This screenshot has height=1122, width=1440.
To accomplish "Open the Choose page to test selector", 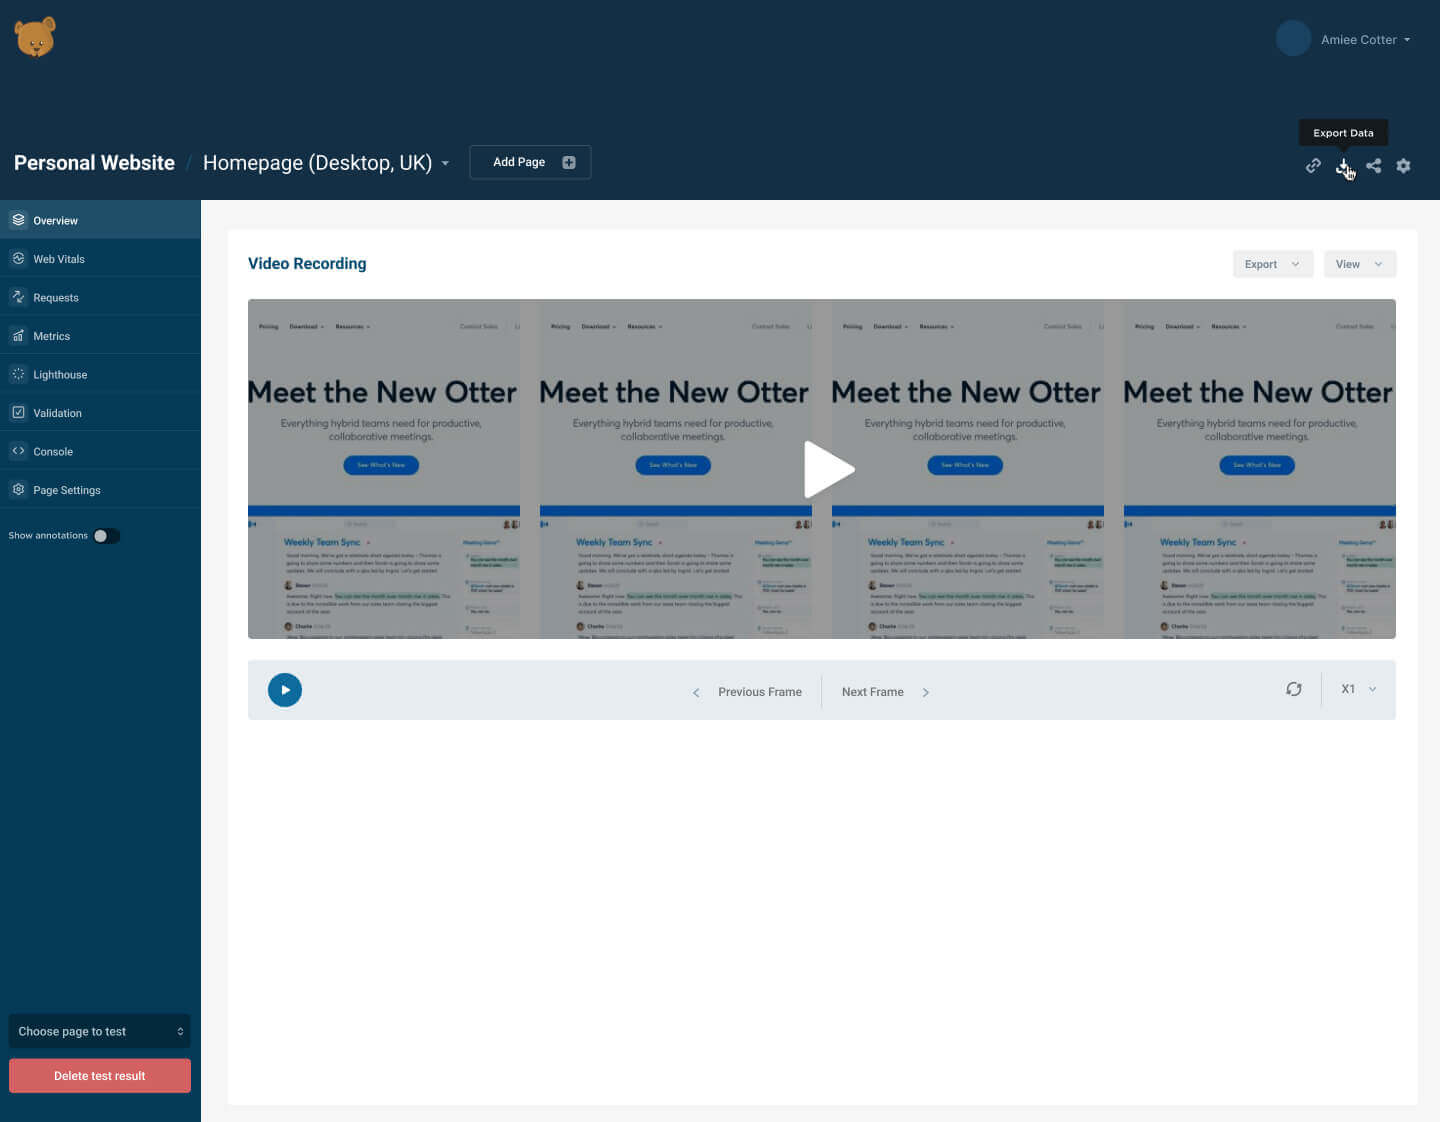I will (x=100, y=1031).
